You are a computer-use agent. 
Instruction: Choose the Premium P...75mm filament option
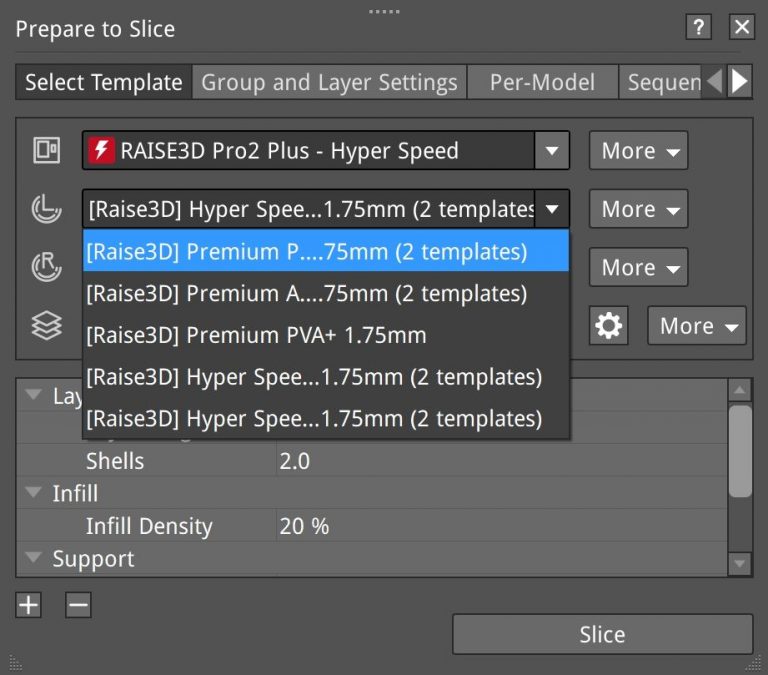(x=326, y=251)
